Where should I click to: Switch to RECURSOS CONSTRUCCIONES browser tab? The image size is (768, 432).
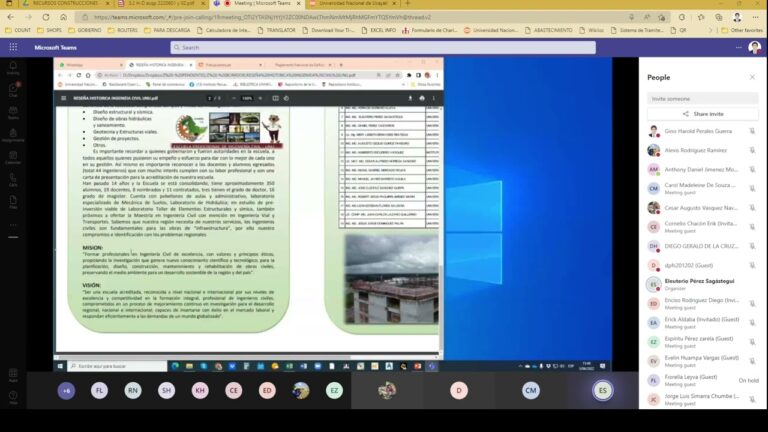pyautogui.click(x=66, y=3)
